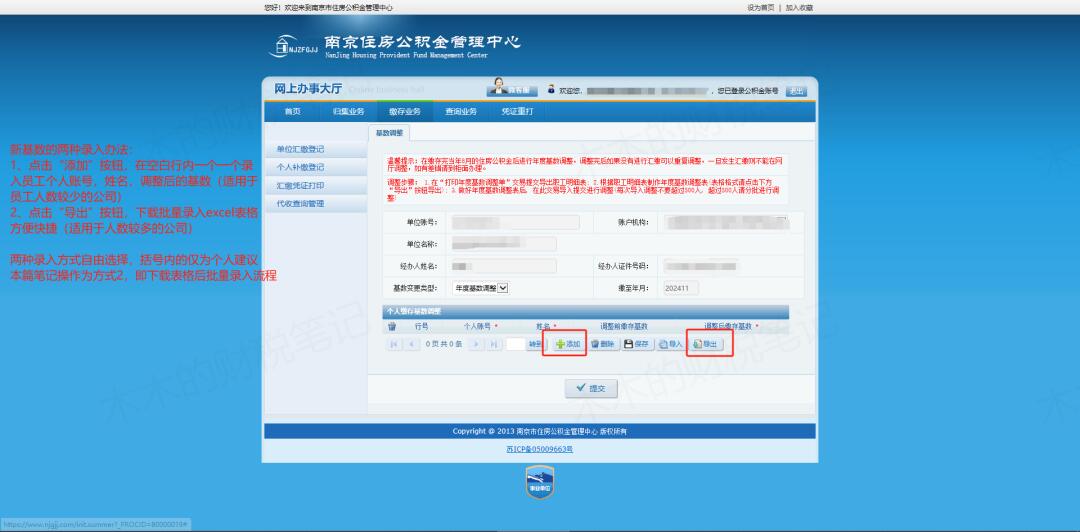
Task: Open 个人补缴登记 in the sidebar
Action: point(315,167)
